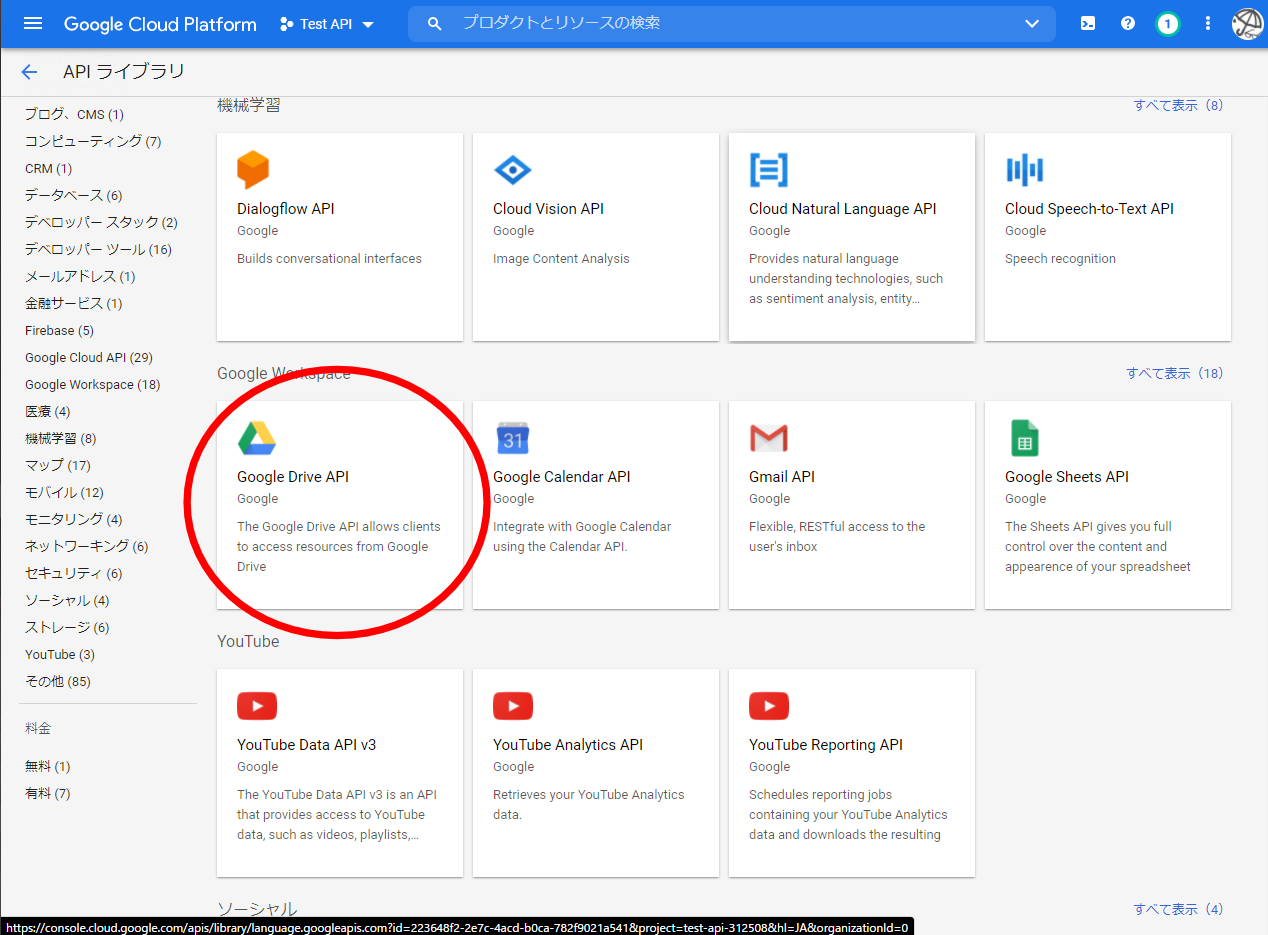Show all 8 機械学習 APIs
1268x935 pixels.
1178,105
